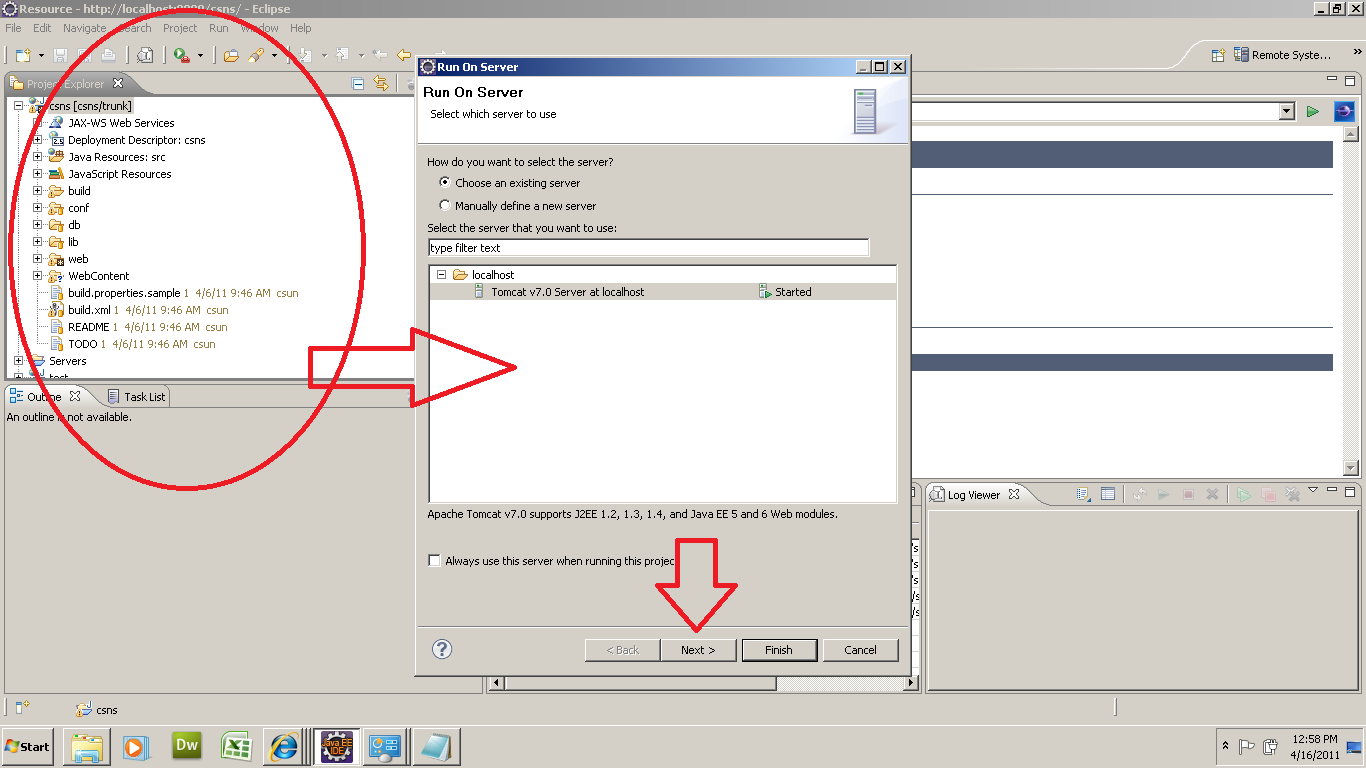Click the type filter text field

tap(648, 248)
